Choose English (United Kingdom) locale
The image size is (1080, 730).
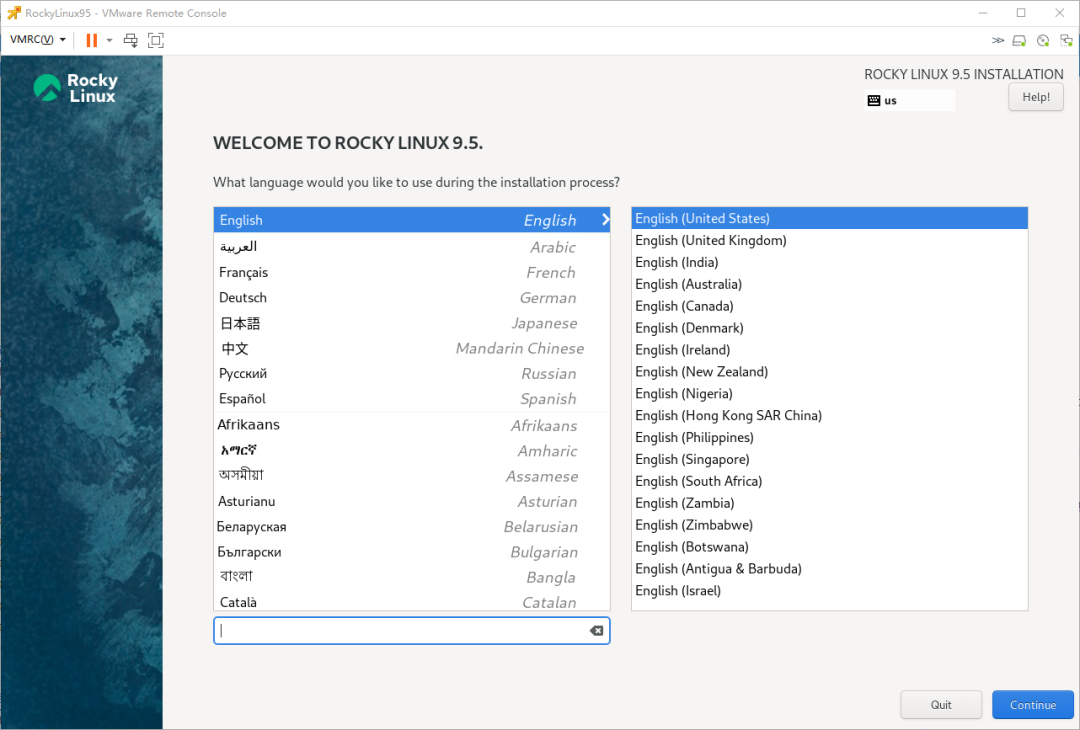tap(829, 240)
